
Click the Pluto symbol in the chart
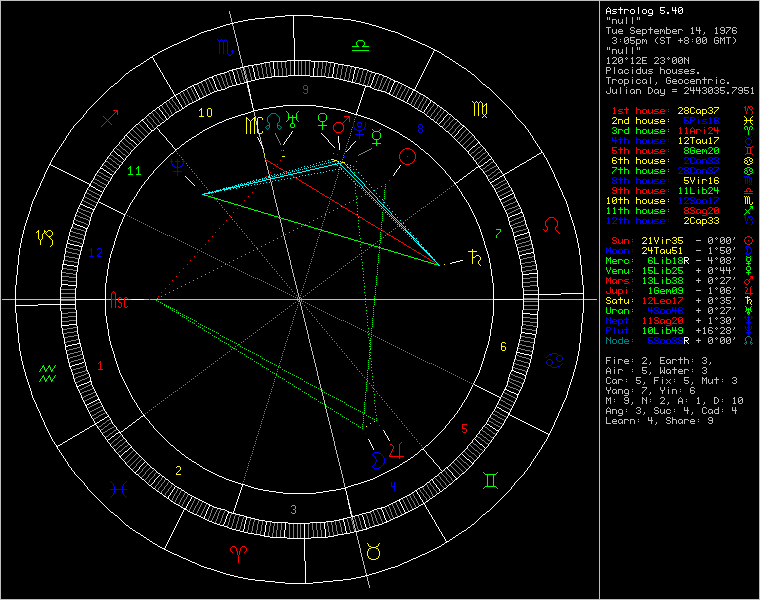[359, 129]
